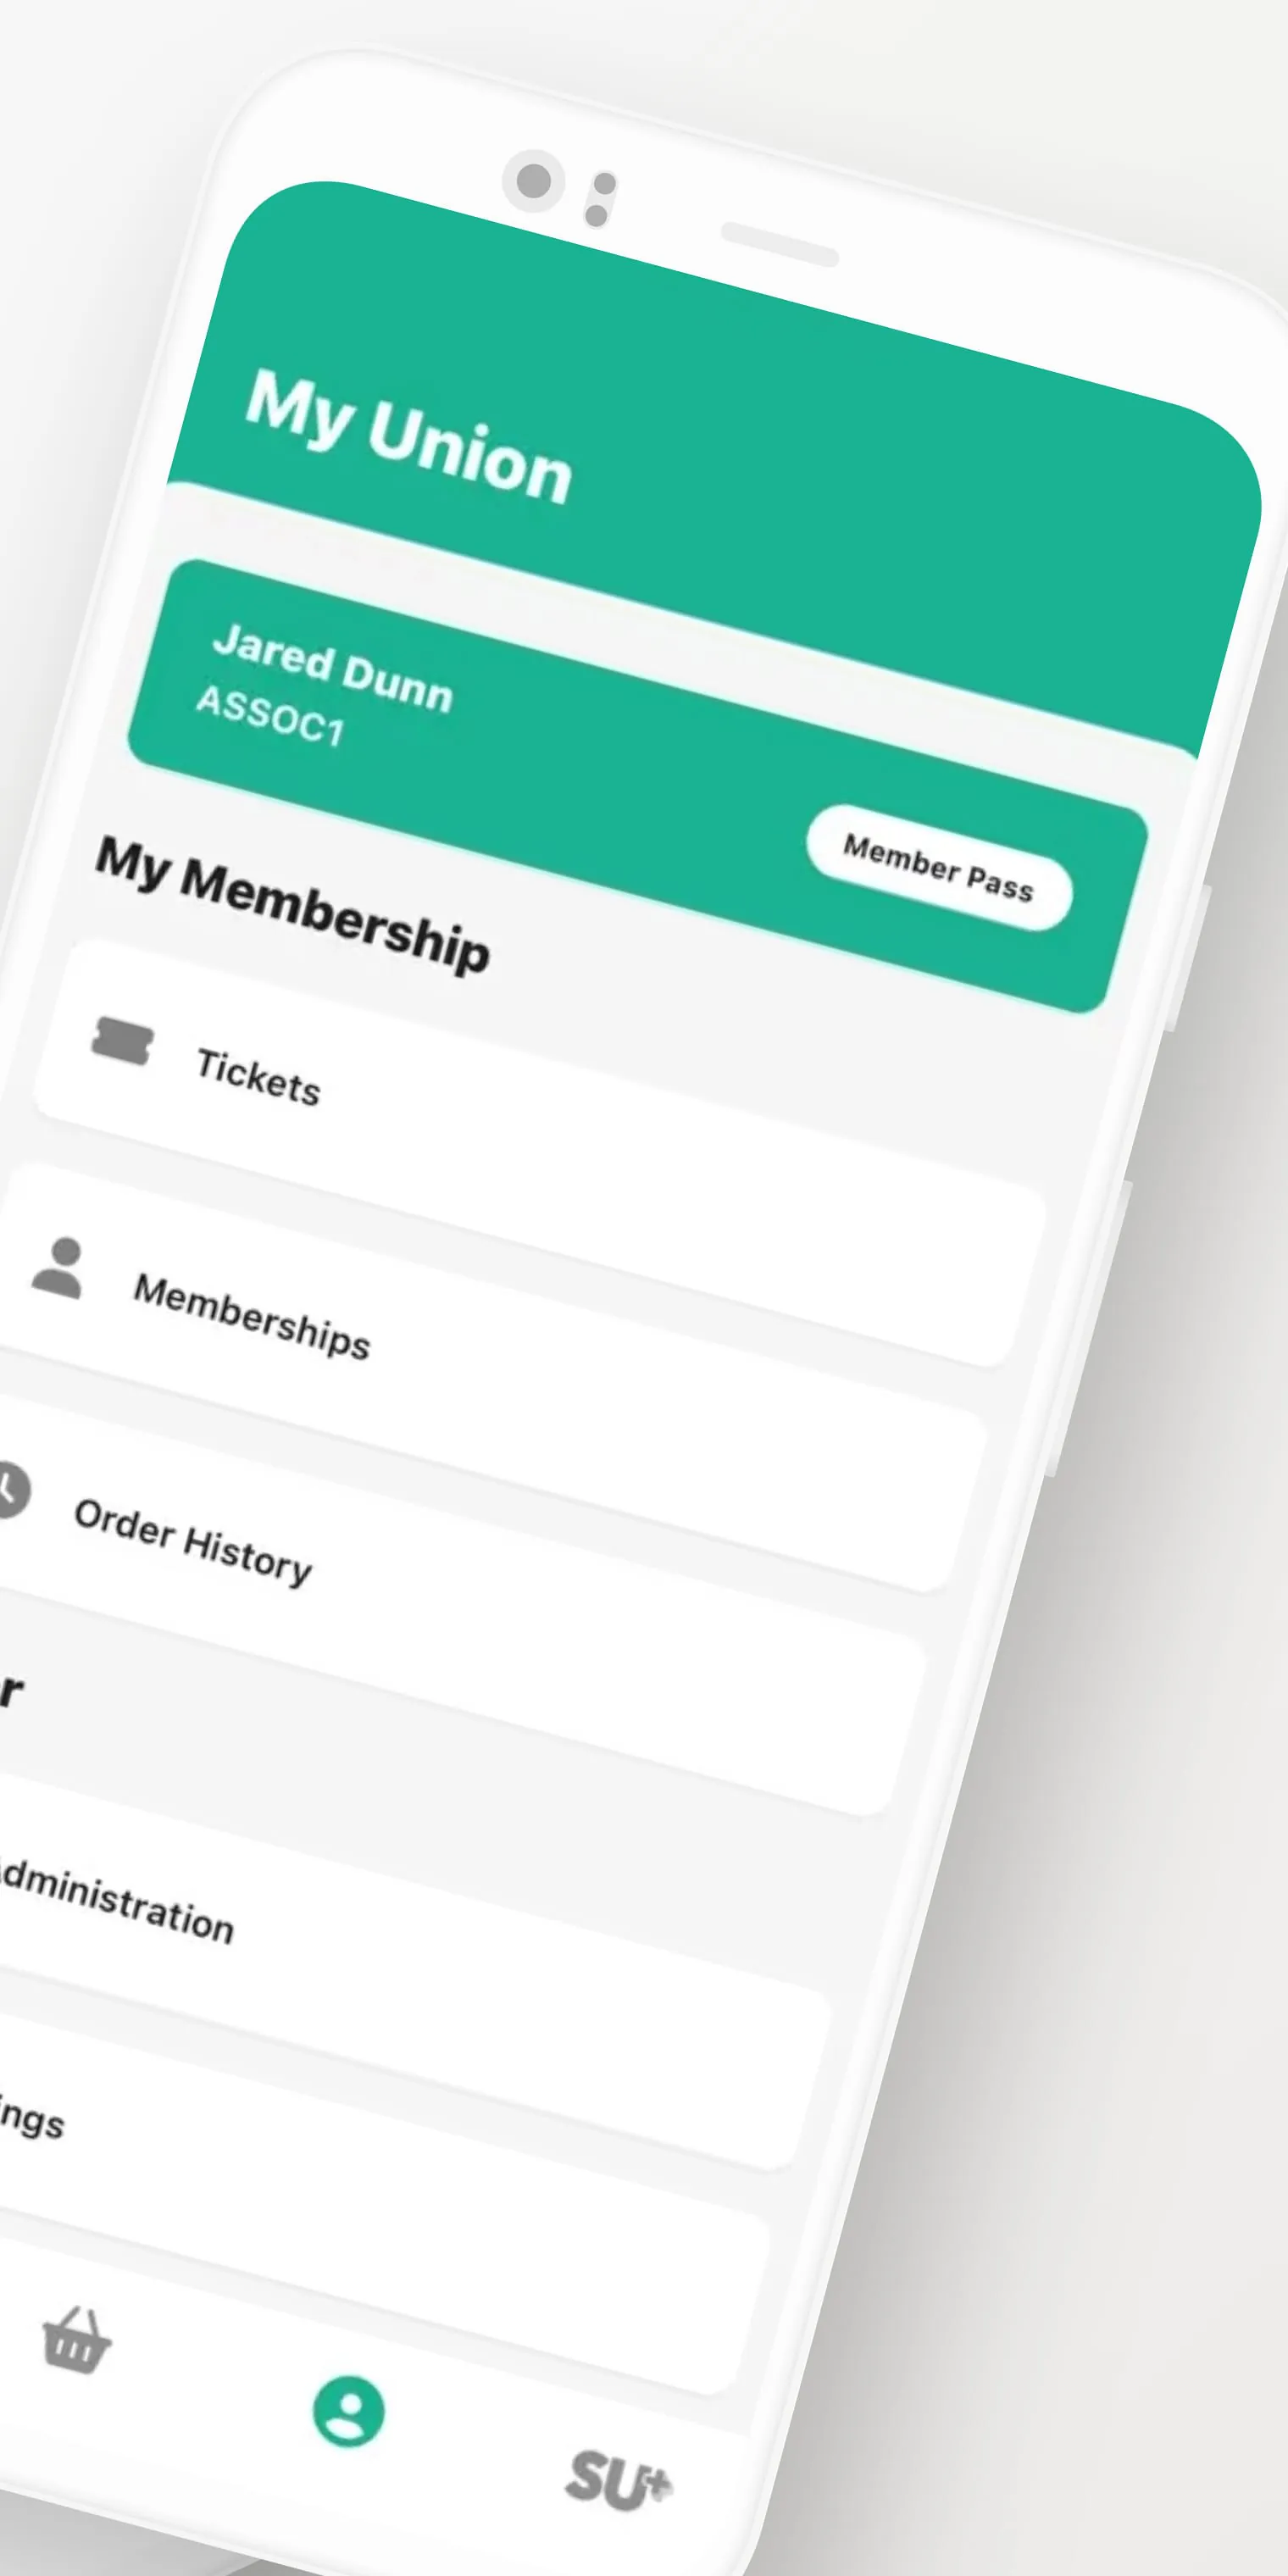Tap the phone's earpiece speaker slot
Viewport: 1288px width, 2576px height.
click(x=779, y=245)
